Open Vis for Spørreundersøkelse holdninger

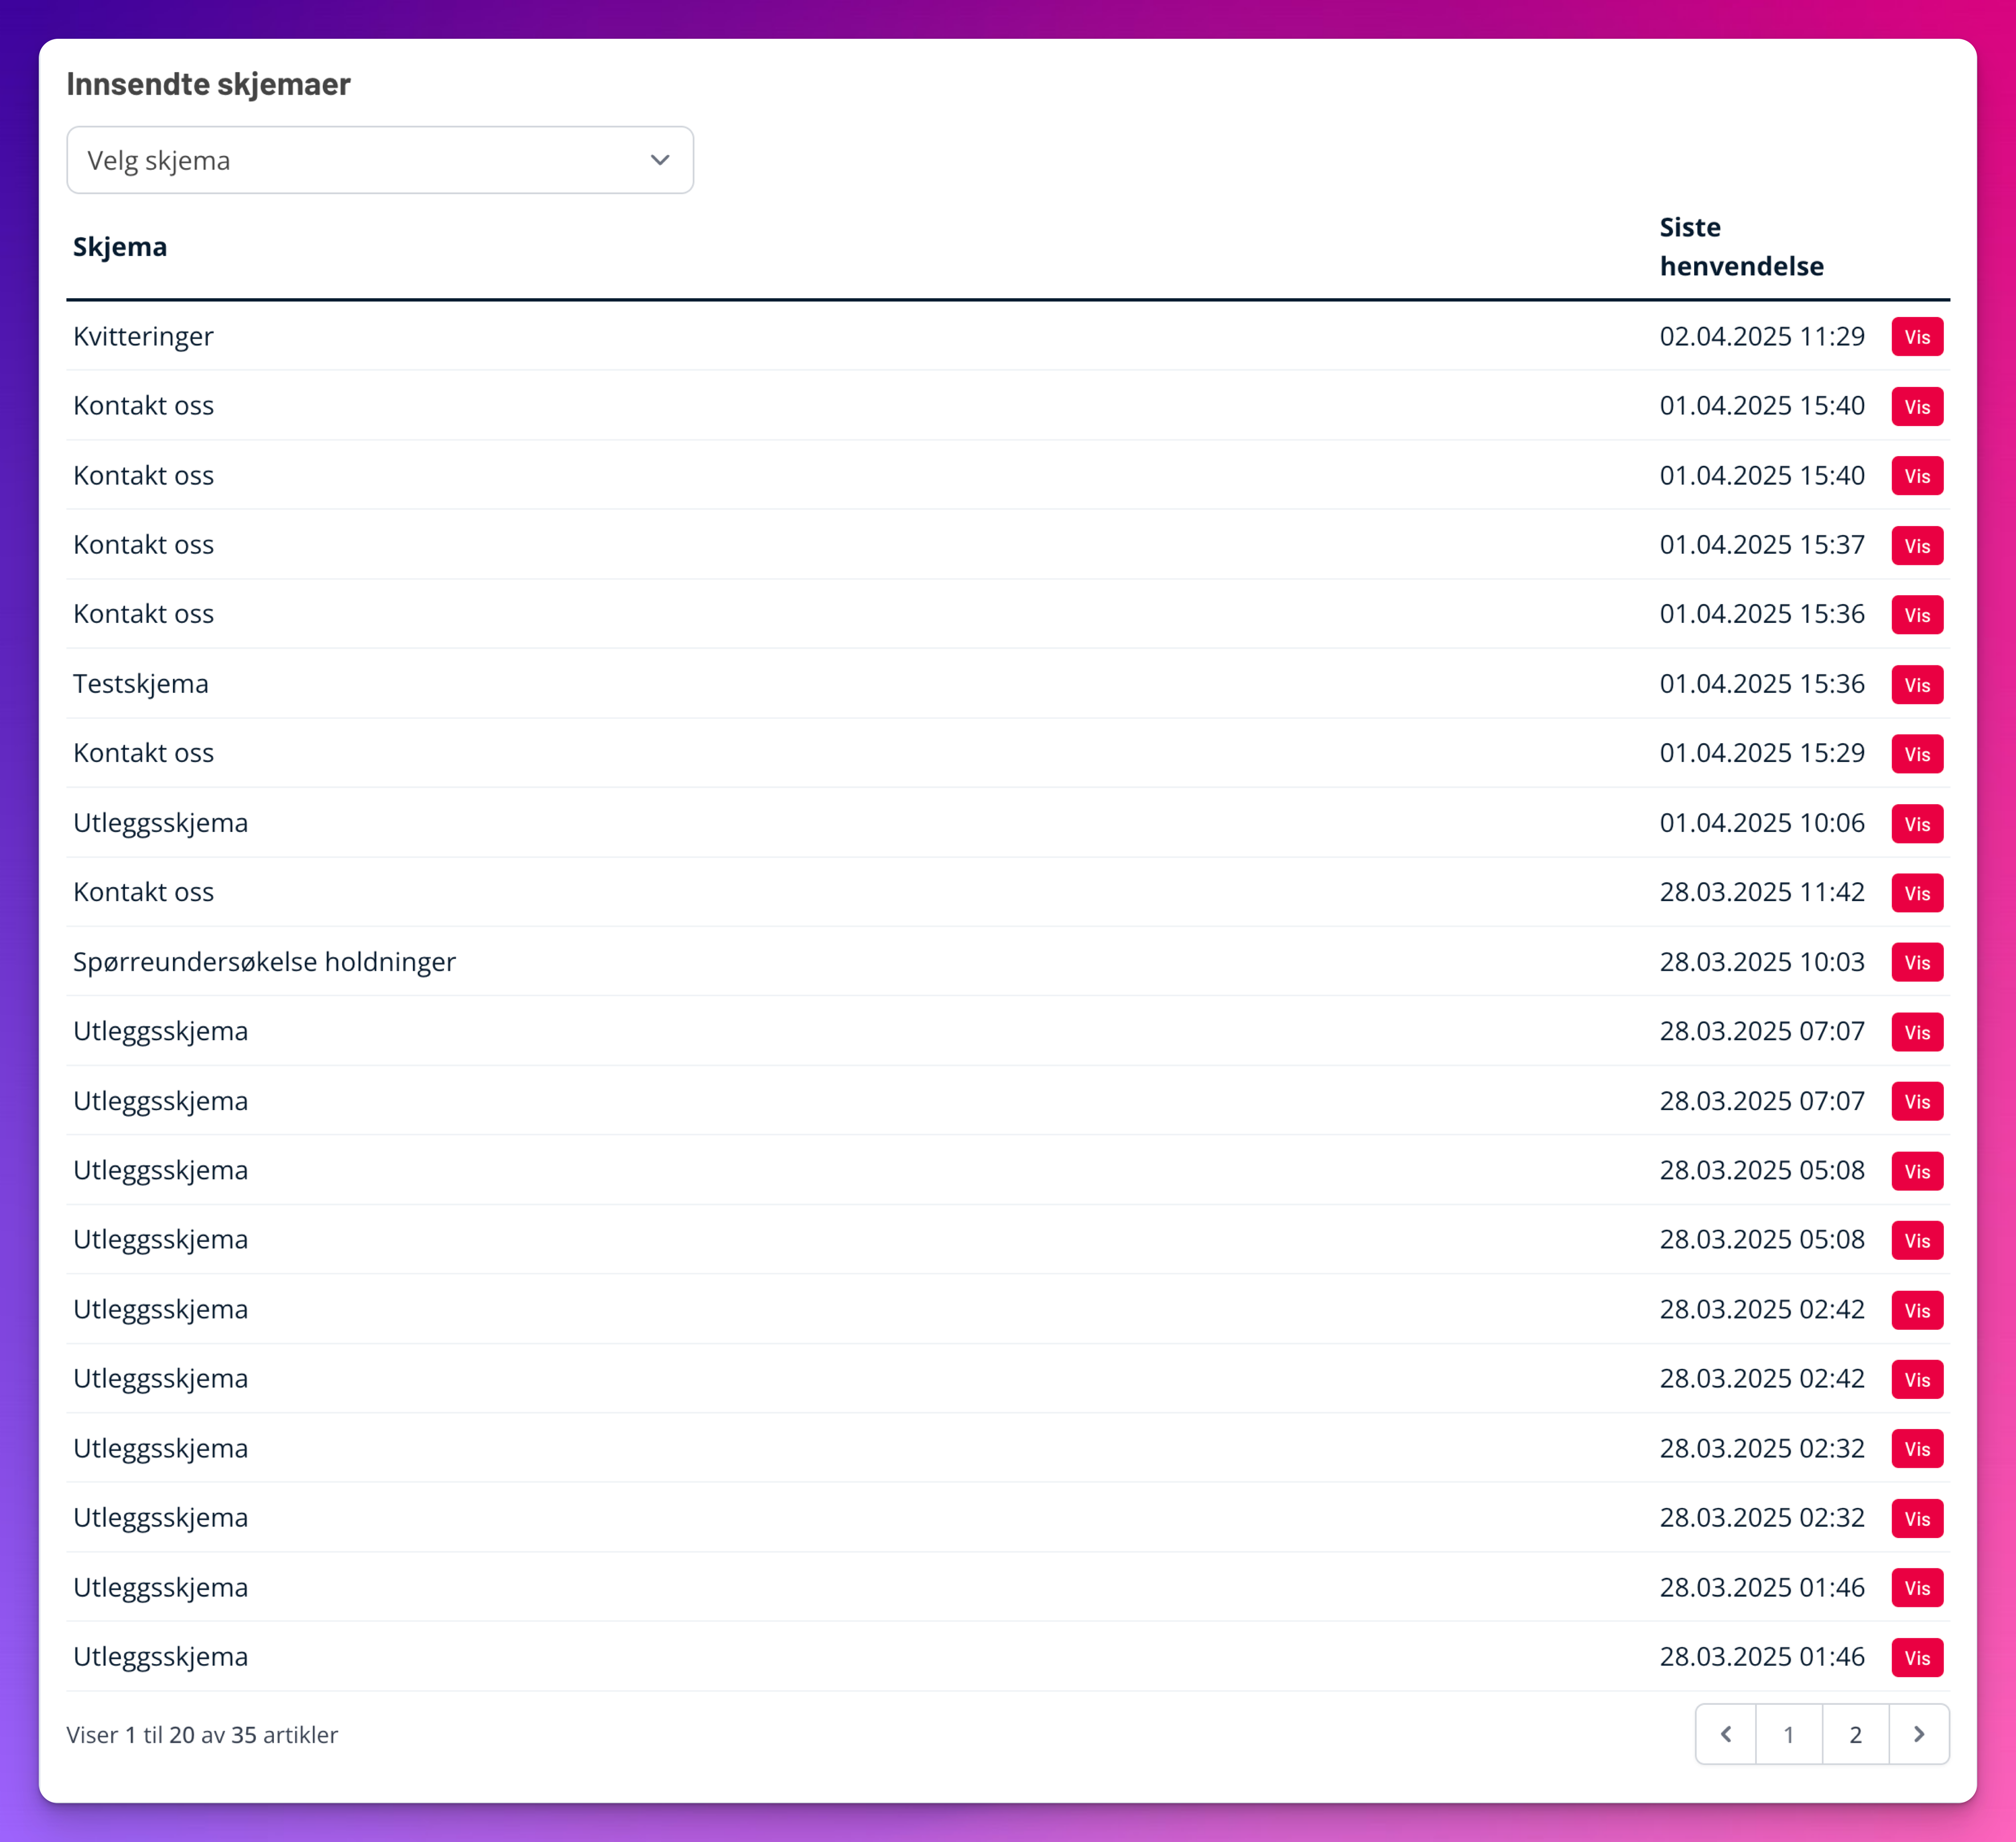1916,963
